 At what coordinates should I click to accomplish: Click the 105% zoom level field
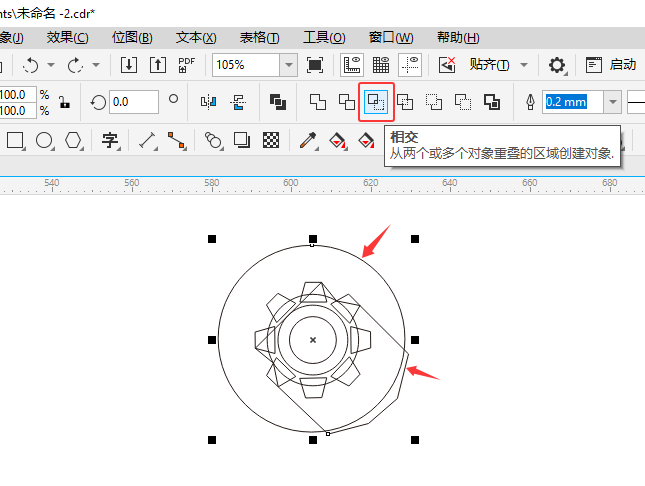click(246, 65)
